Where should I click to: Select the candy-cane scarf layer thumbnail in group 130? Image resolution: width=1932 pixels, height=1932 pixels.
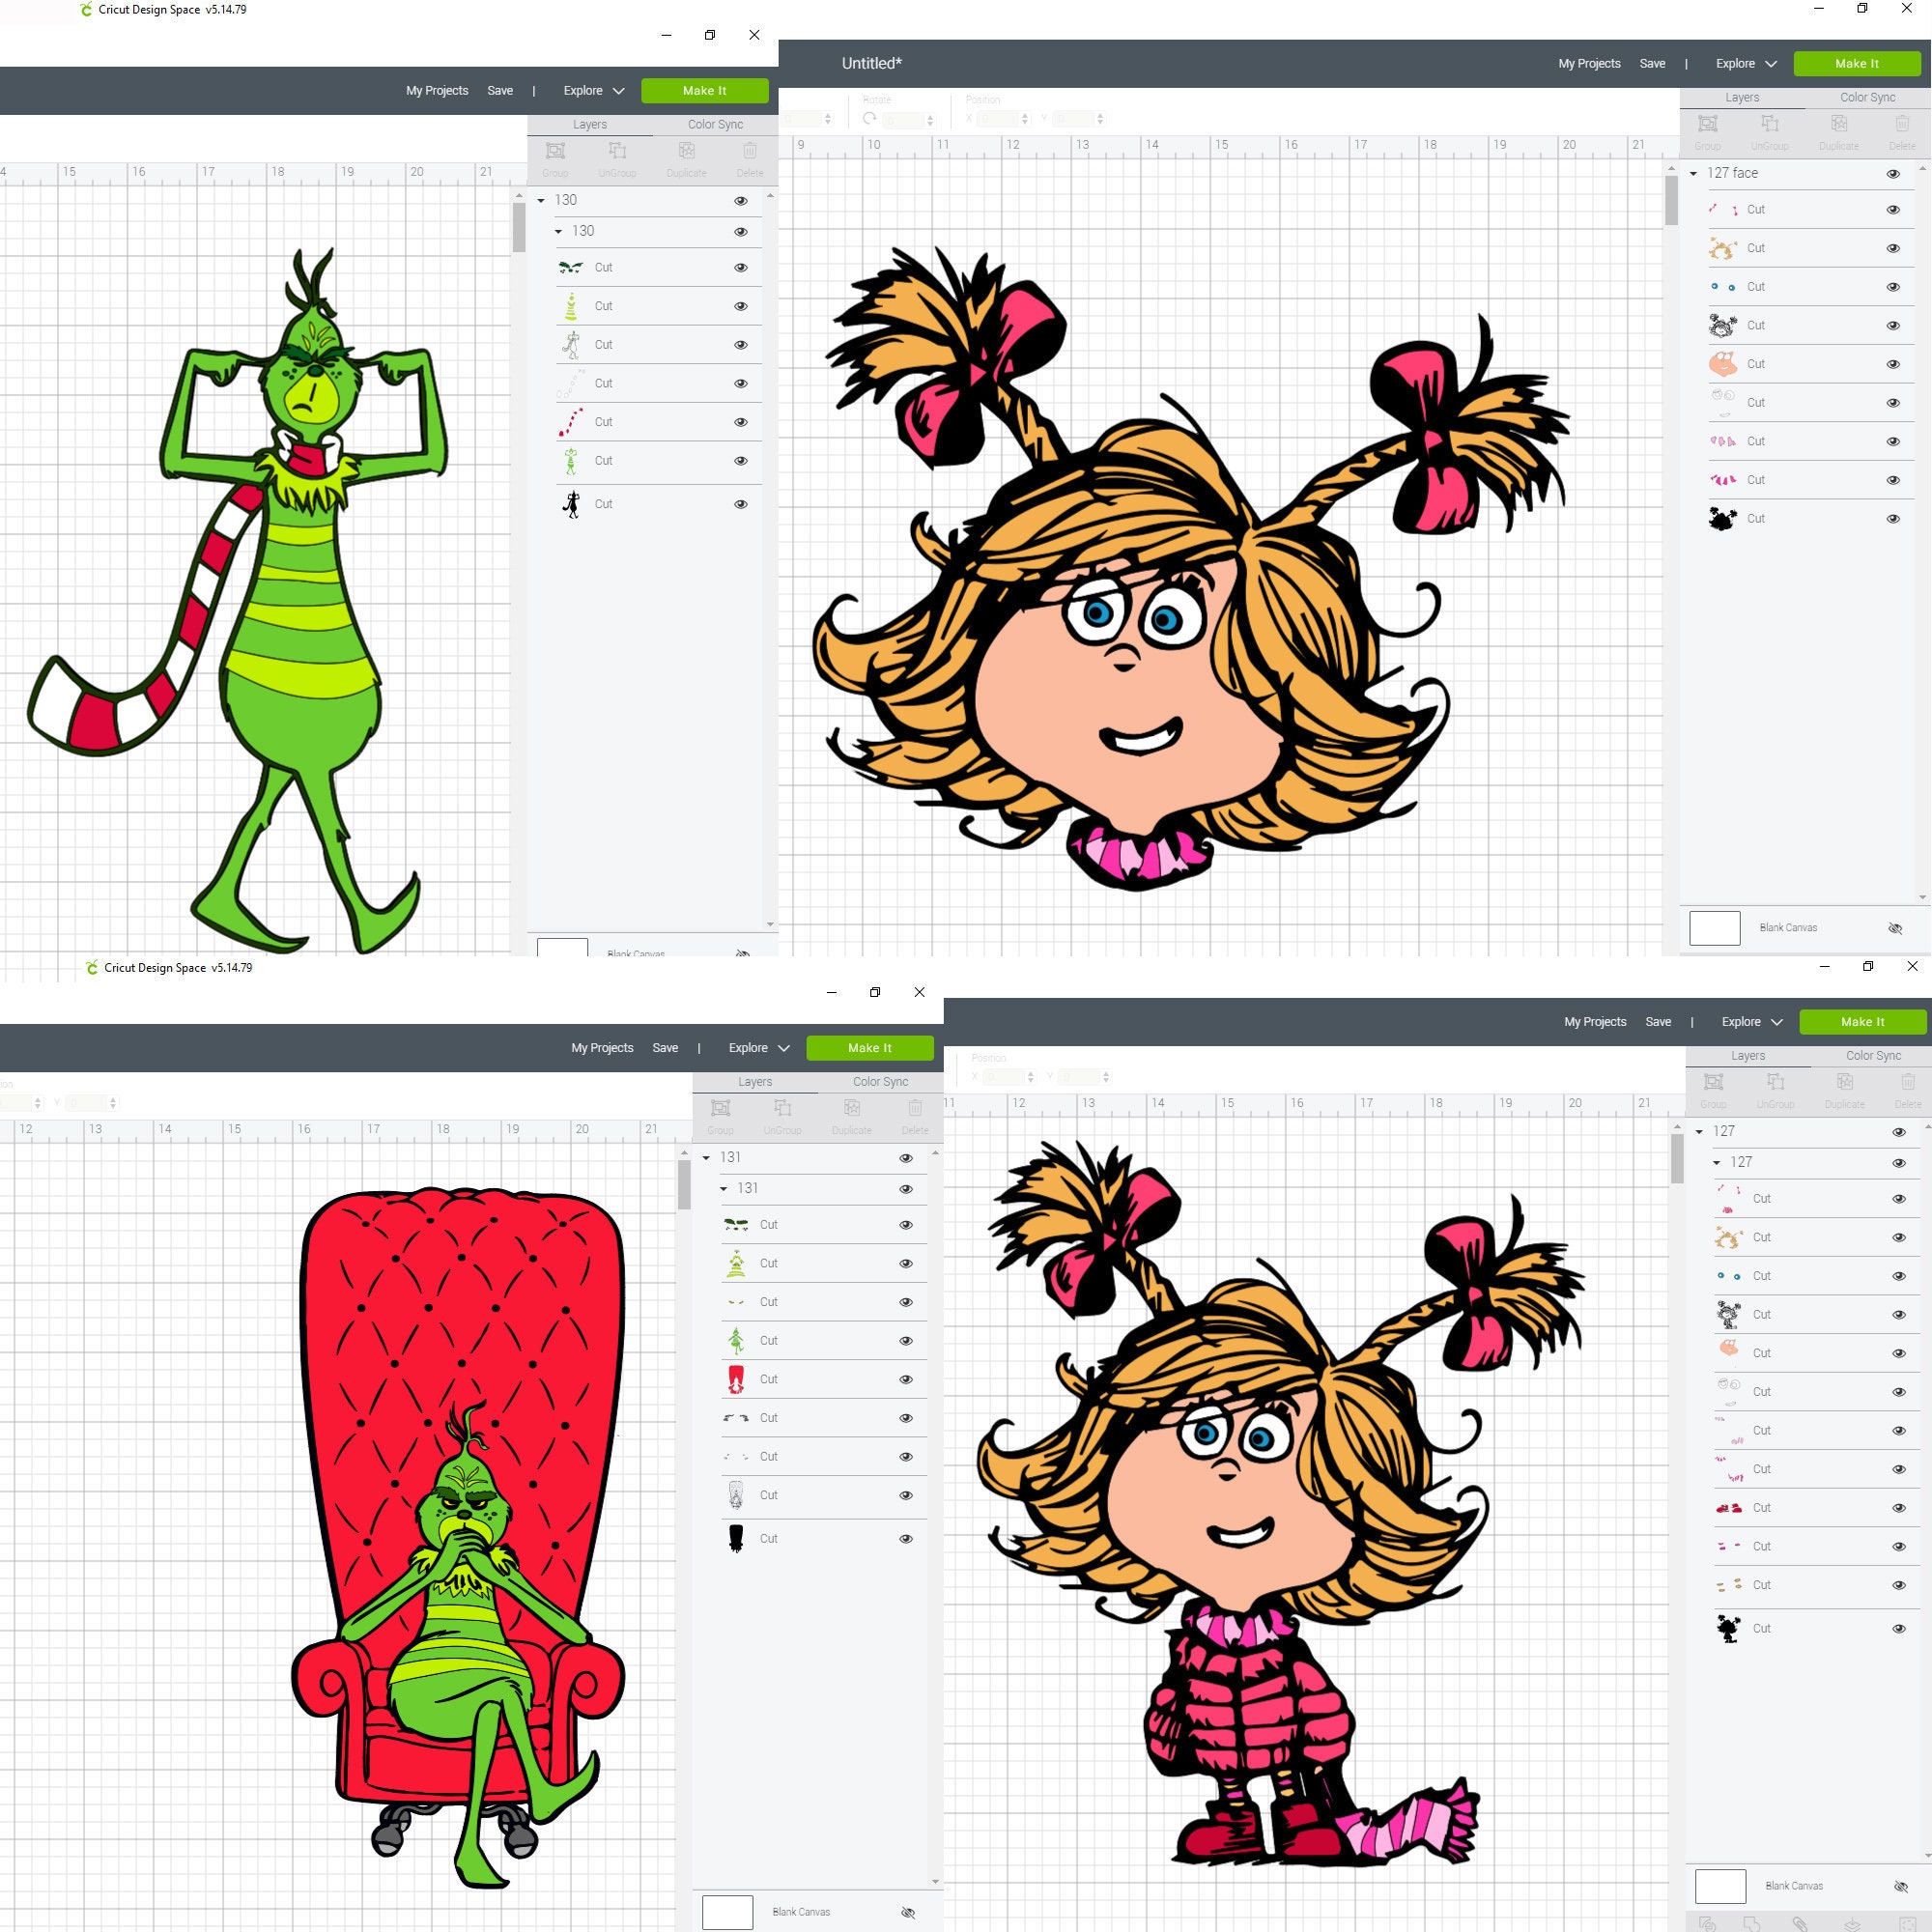(x=570, y=422)
